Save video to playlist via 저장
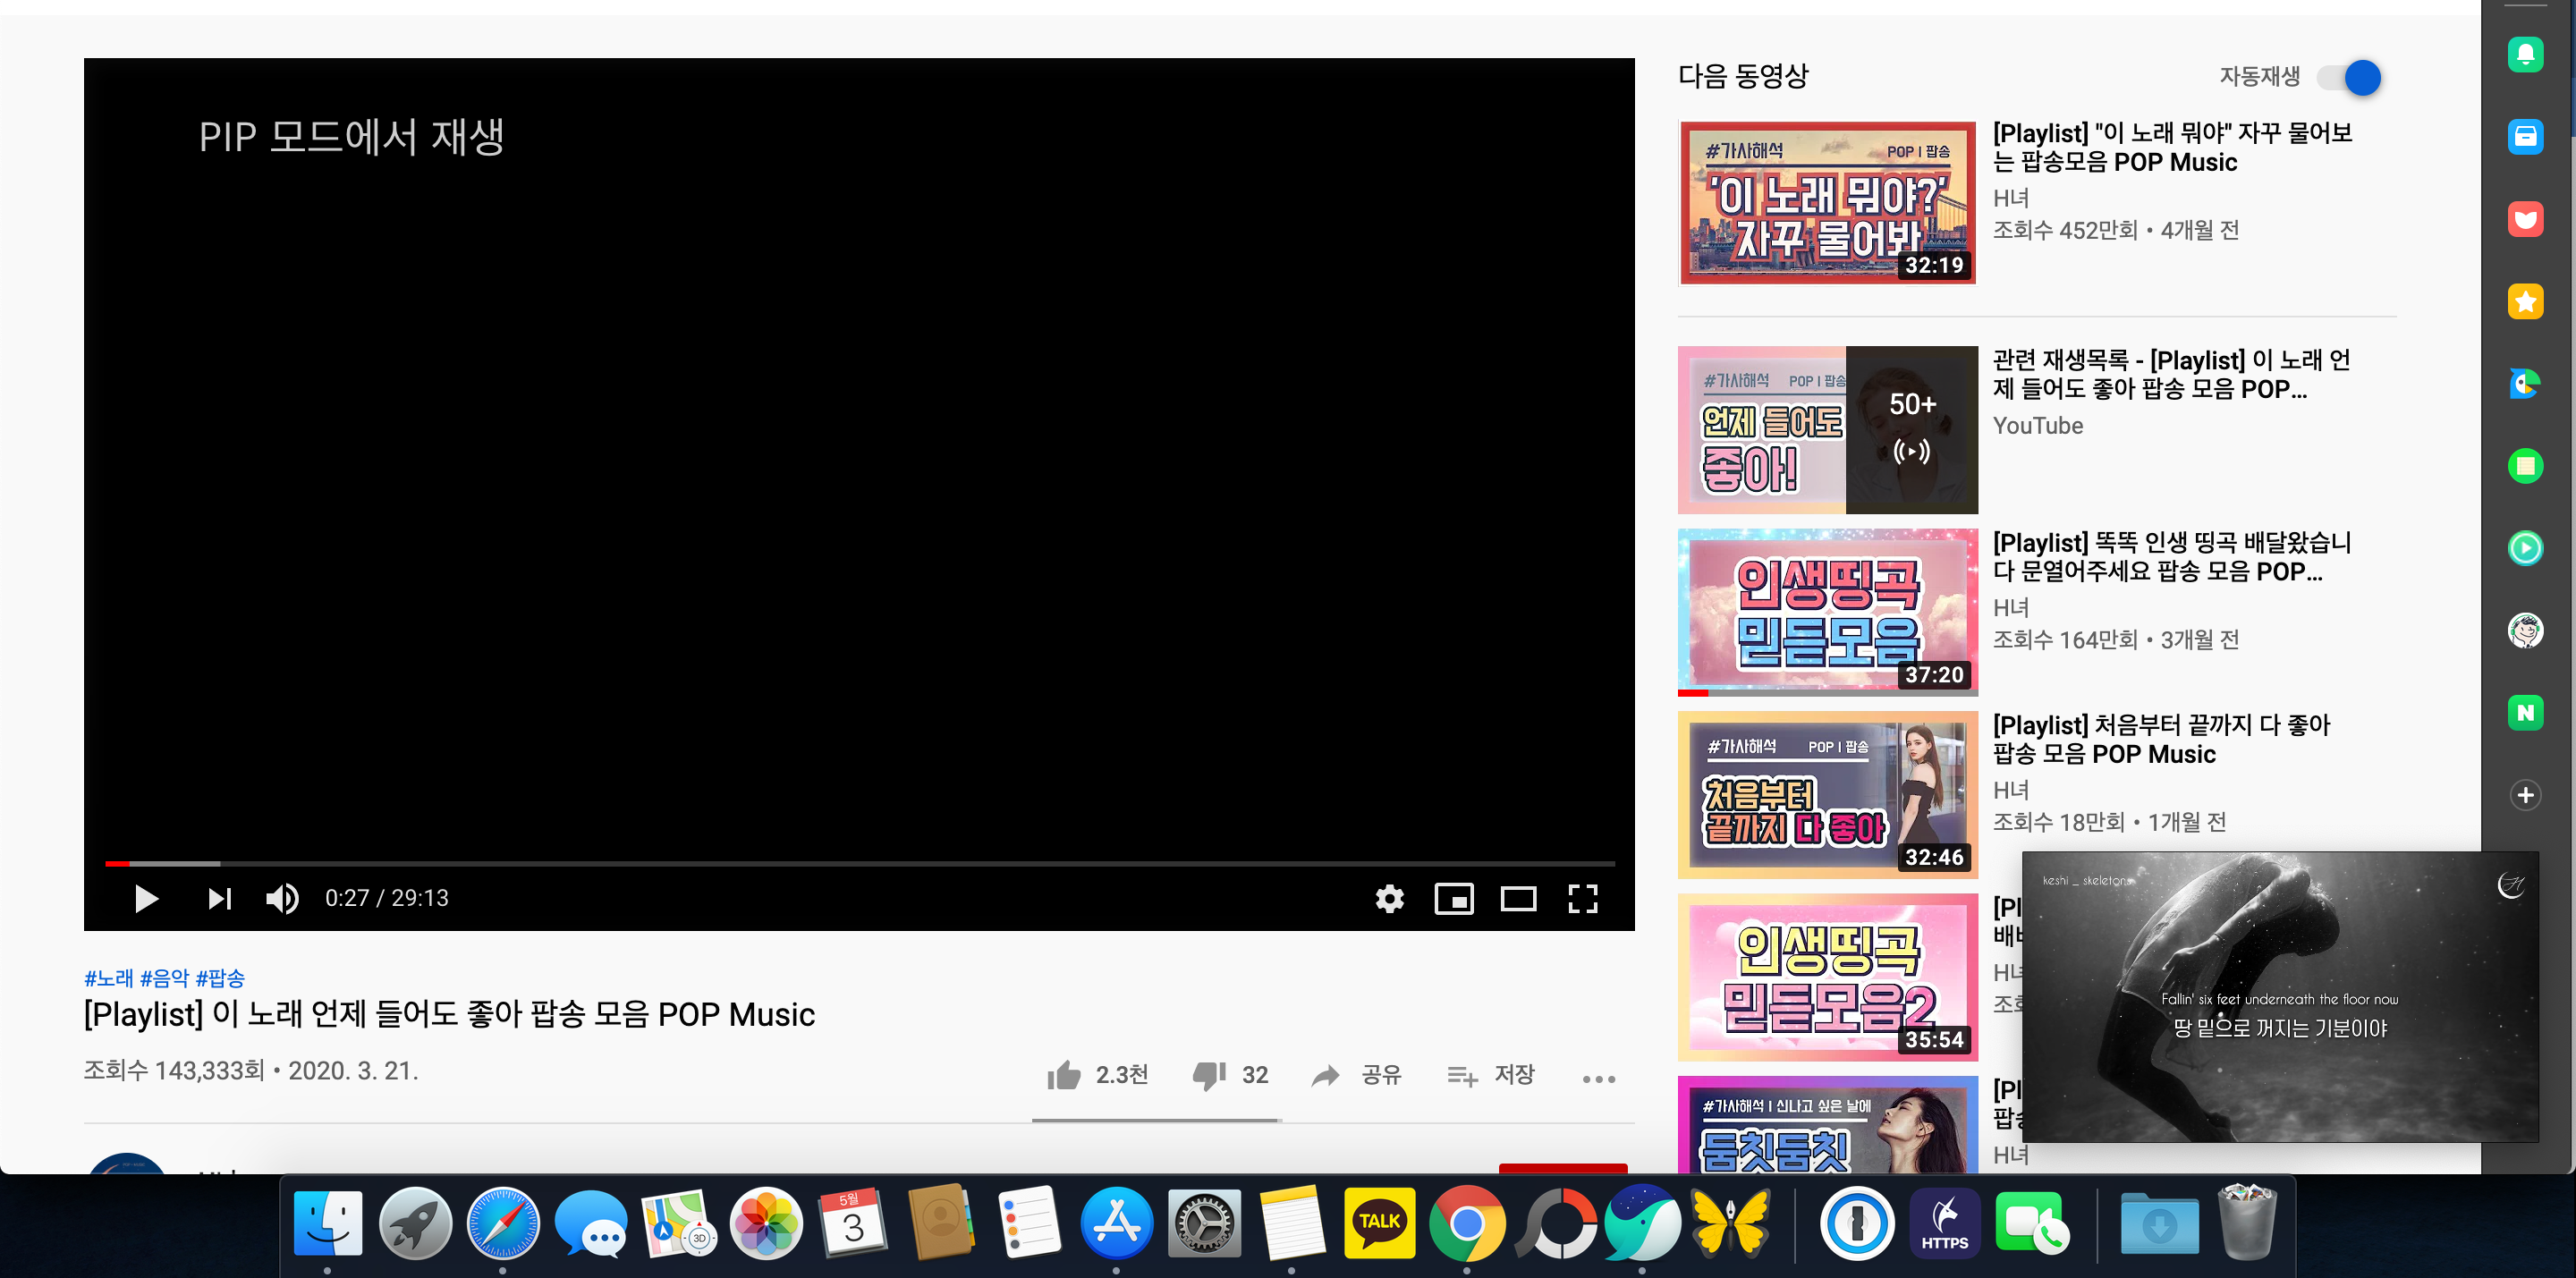The height and width of the screenshot is (1278, 2576). click(x=1490, y=1075)
